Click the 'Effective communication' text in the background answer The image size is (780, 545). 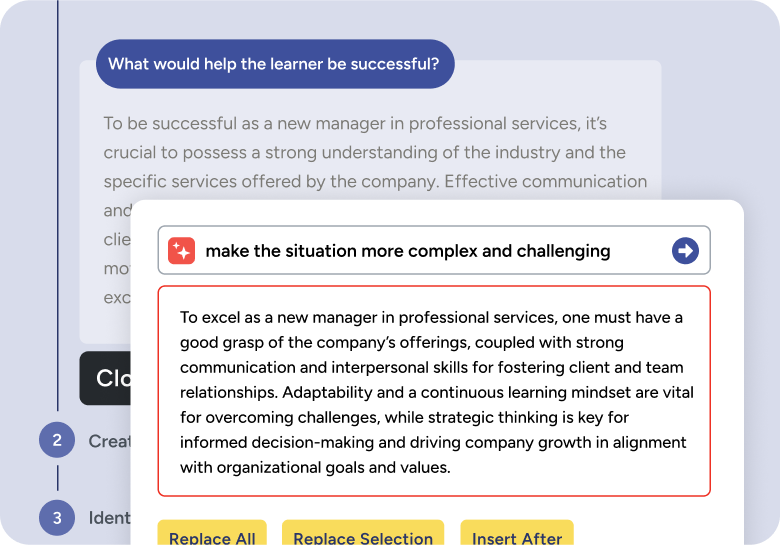tap(546, 182)
